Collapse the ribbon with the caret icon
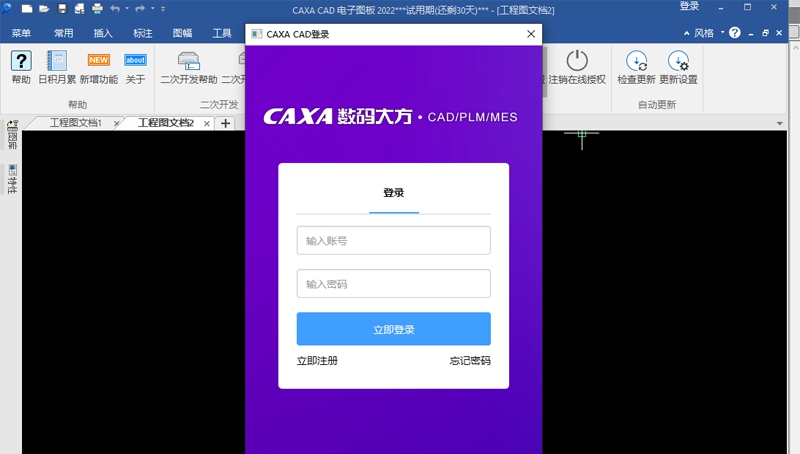The width and height of the screenshot is (800, 454). [687, 33]
